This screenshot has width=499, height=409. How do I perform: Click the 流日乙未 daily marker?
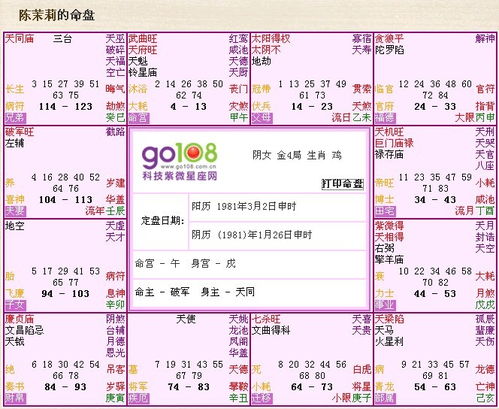(352, 117)
